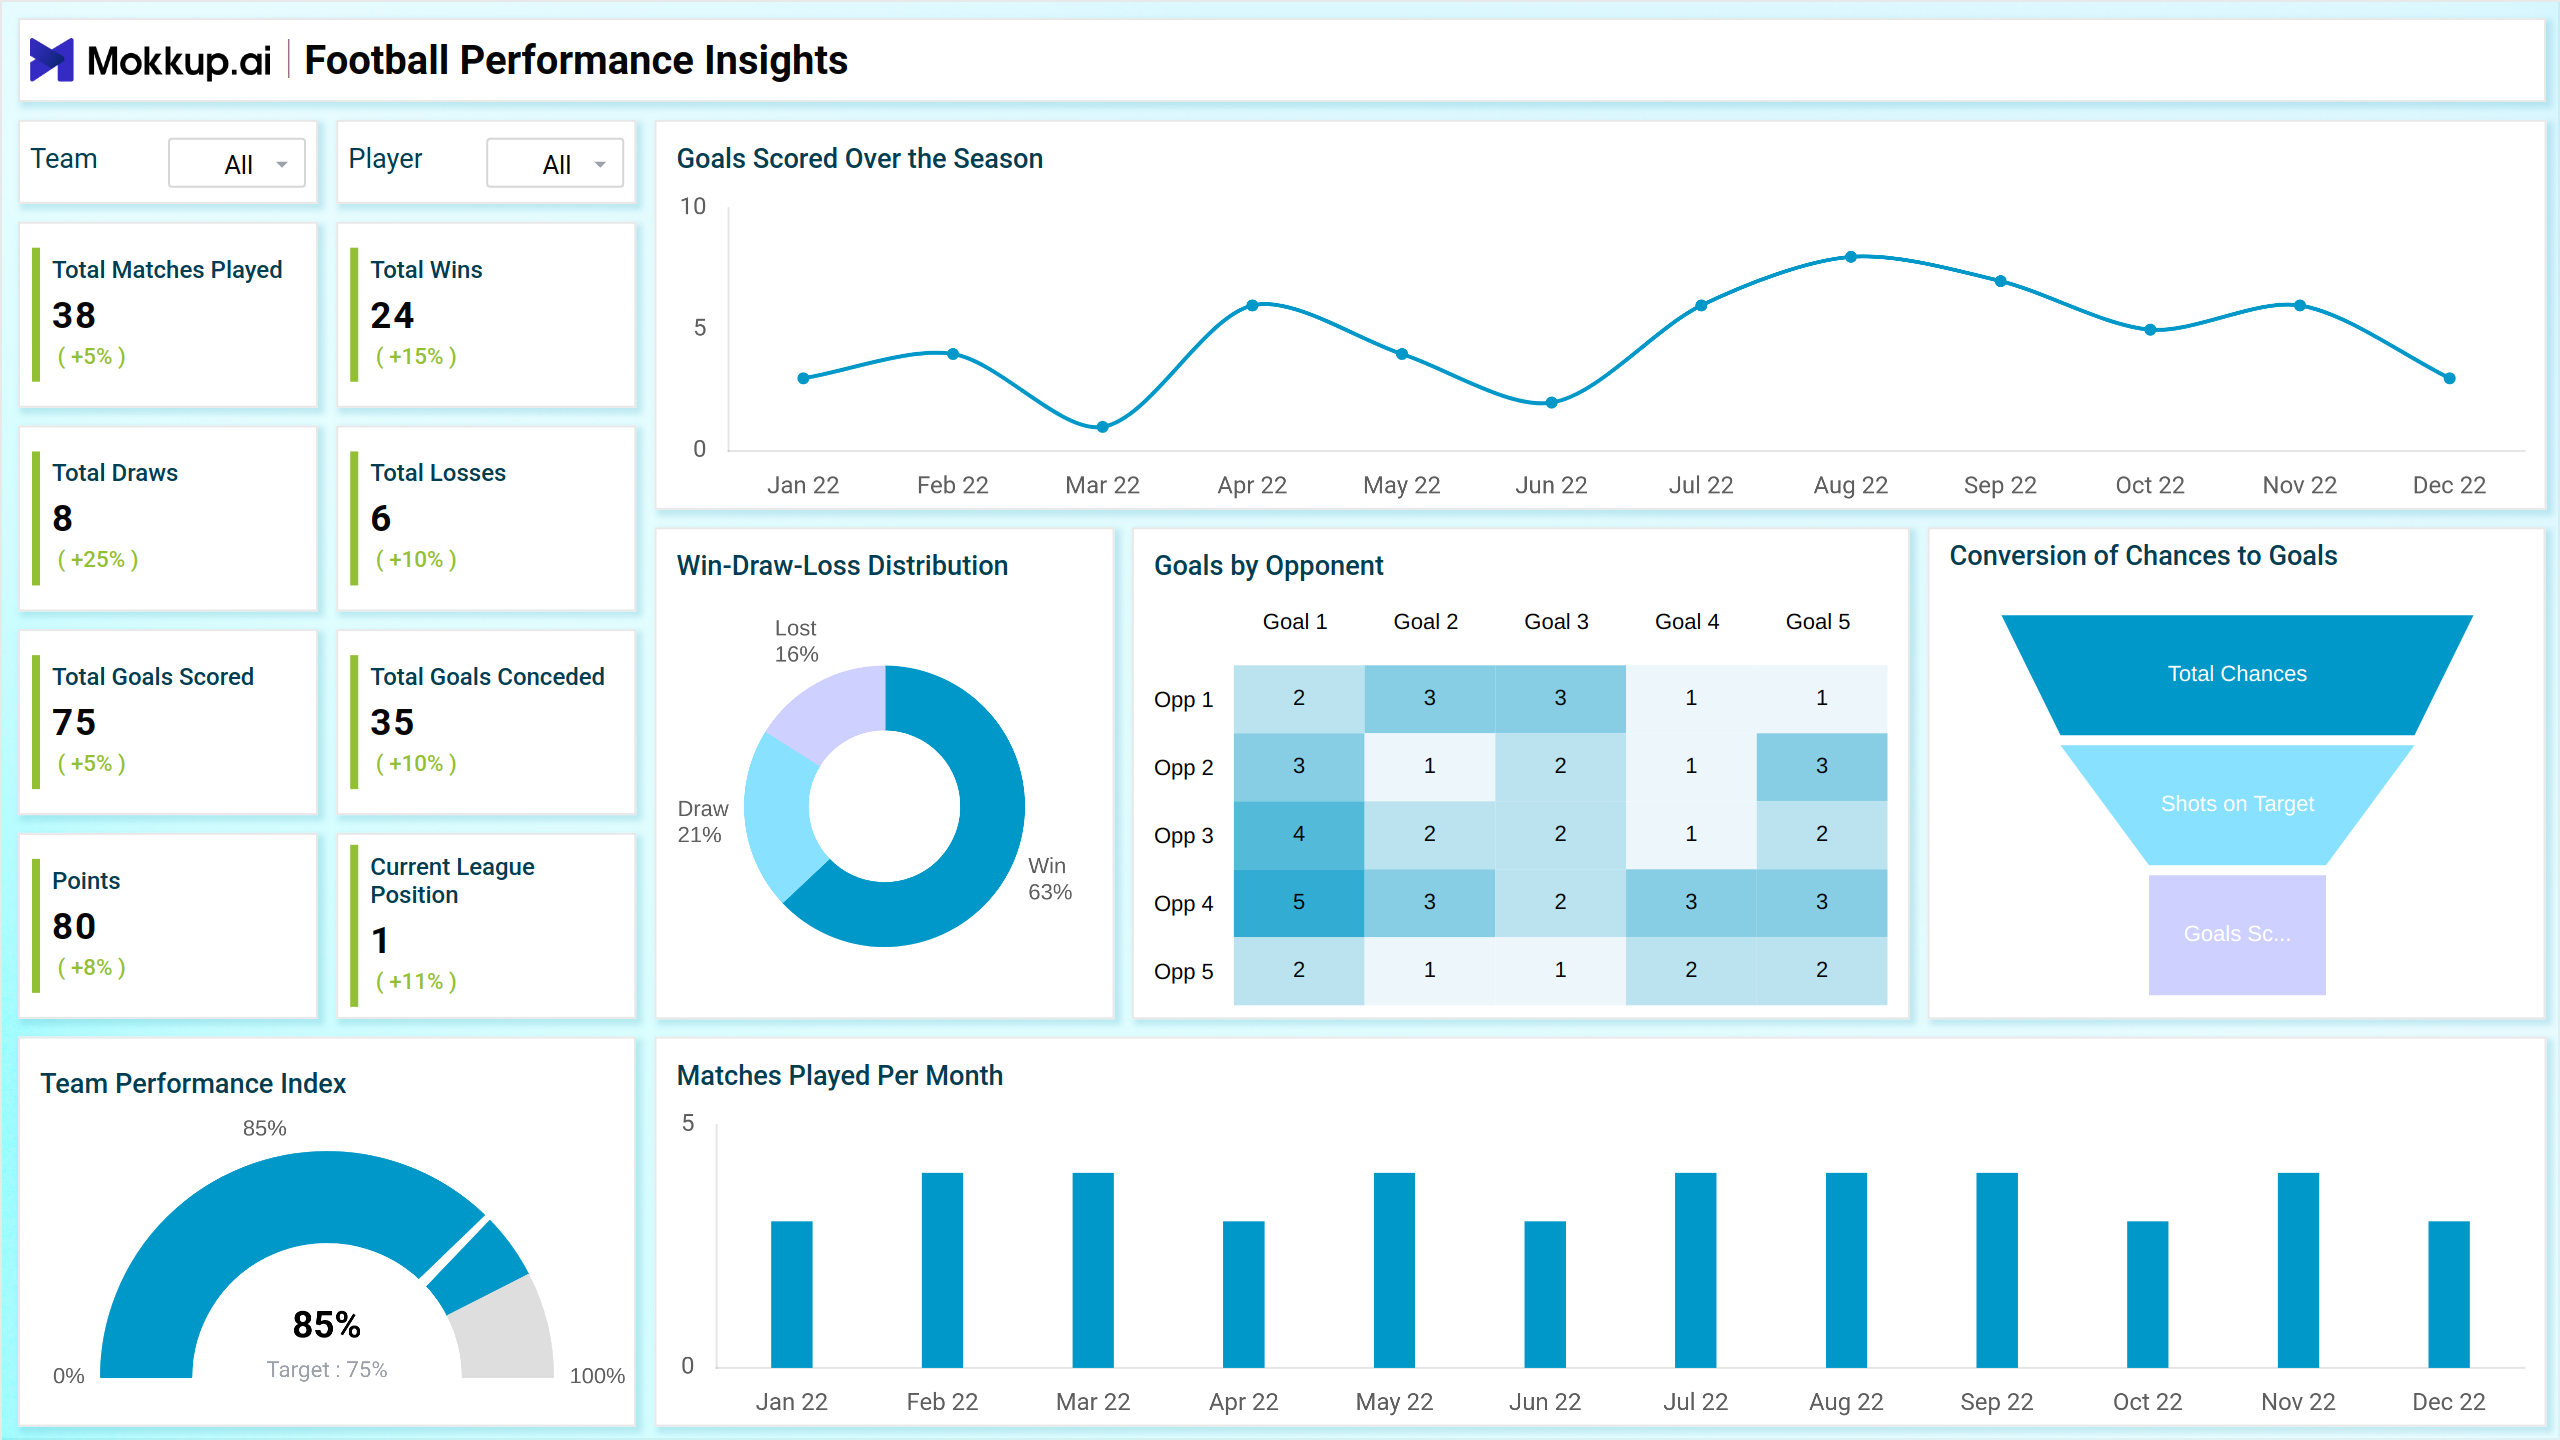Viewport: 2560px width, 1440px height.
Task: Open the Team filter dropdown
Action: click(x=237, y=163)
